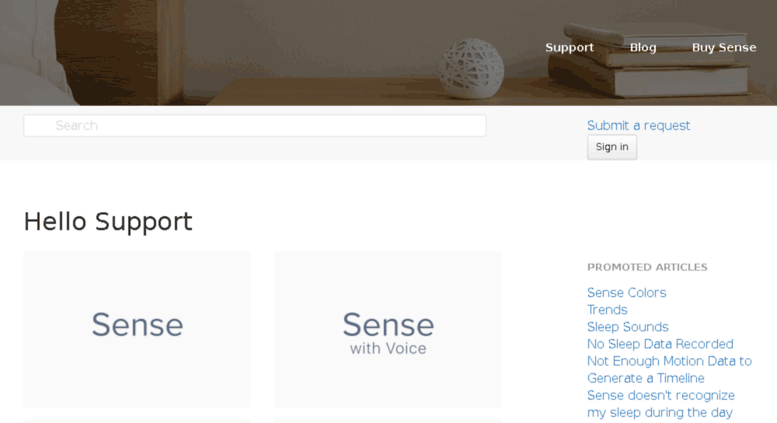Screen dimensions: 777x423
Task: Open the Support navigation link
Action: coord(569,48)
